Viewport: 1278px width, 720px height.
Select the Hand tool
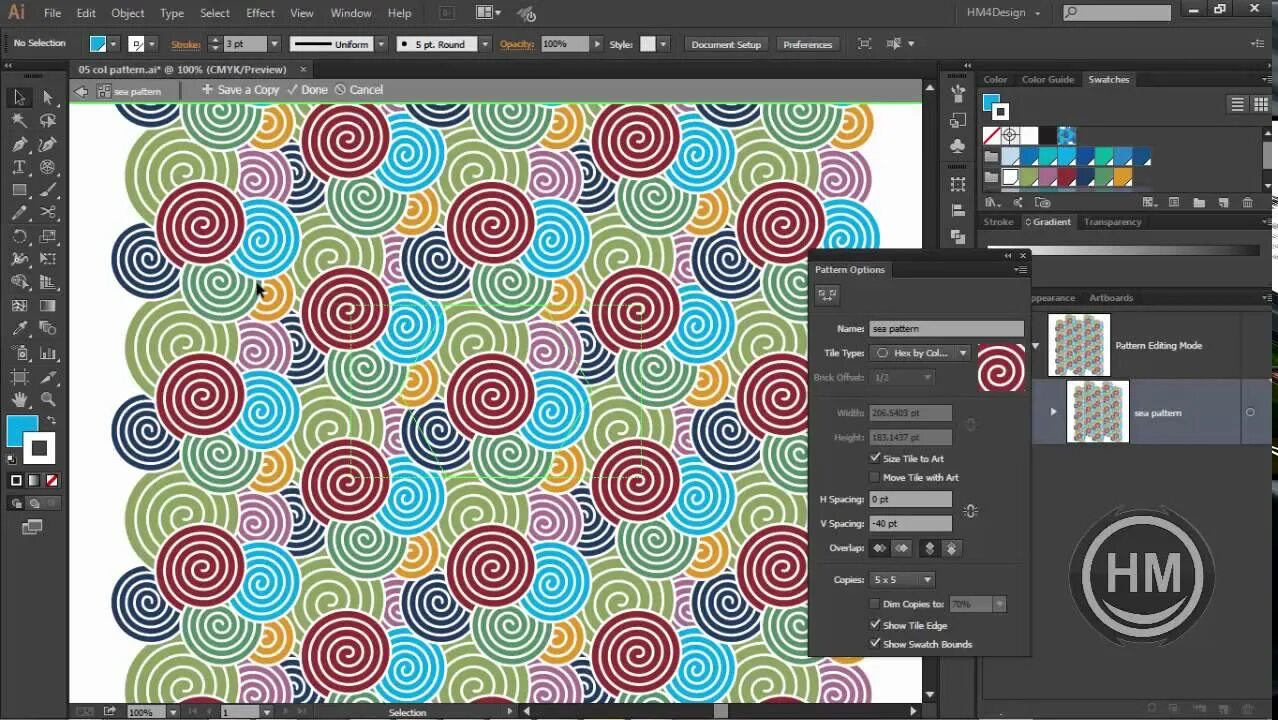(x=19, y=399)
